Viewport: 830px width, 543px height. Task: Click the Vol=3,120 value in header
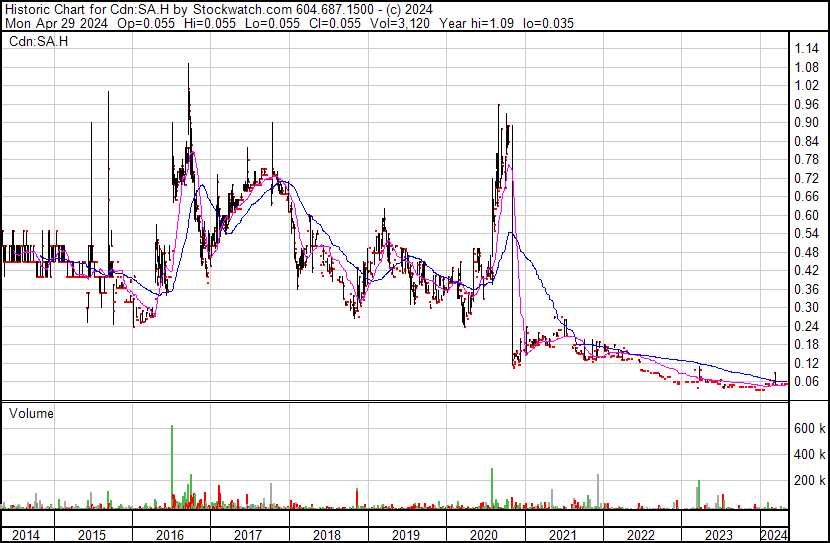click(x=400, y=23)
